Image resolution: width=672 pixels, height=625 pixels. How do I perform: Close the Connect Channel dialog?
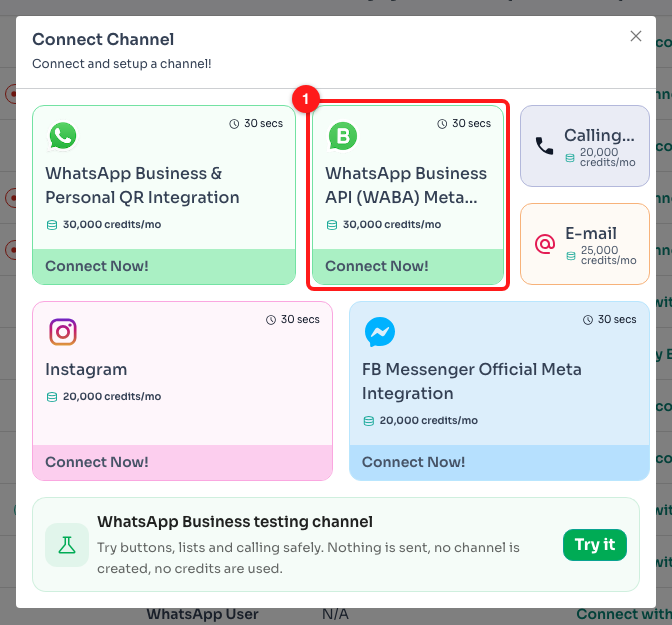(x=636, y=36)
